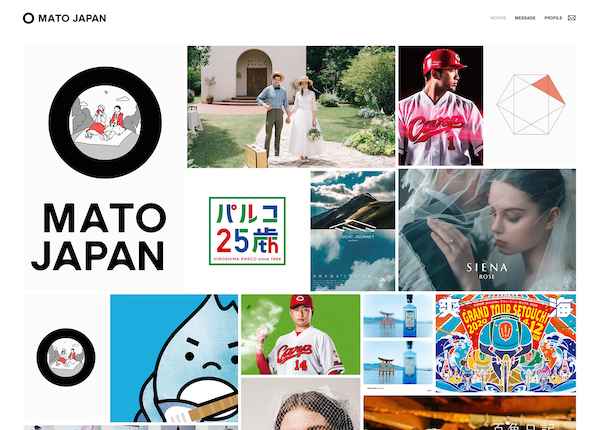600x430 pixels.
Task: Open the MESSAGE menu item
Action: 525,18
